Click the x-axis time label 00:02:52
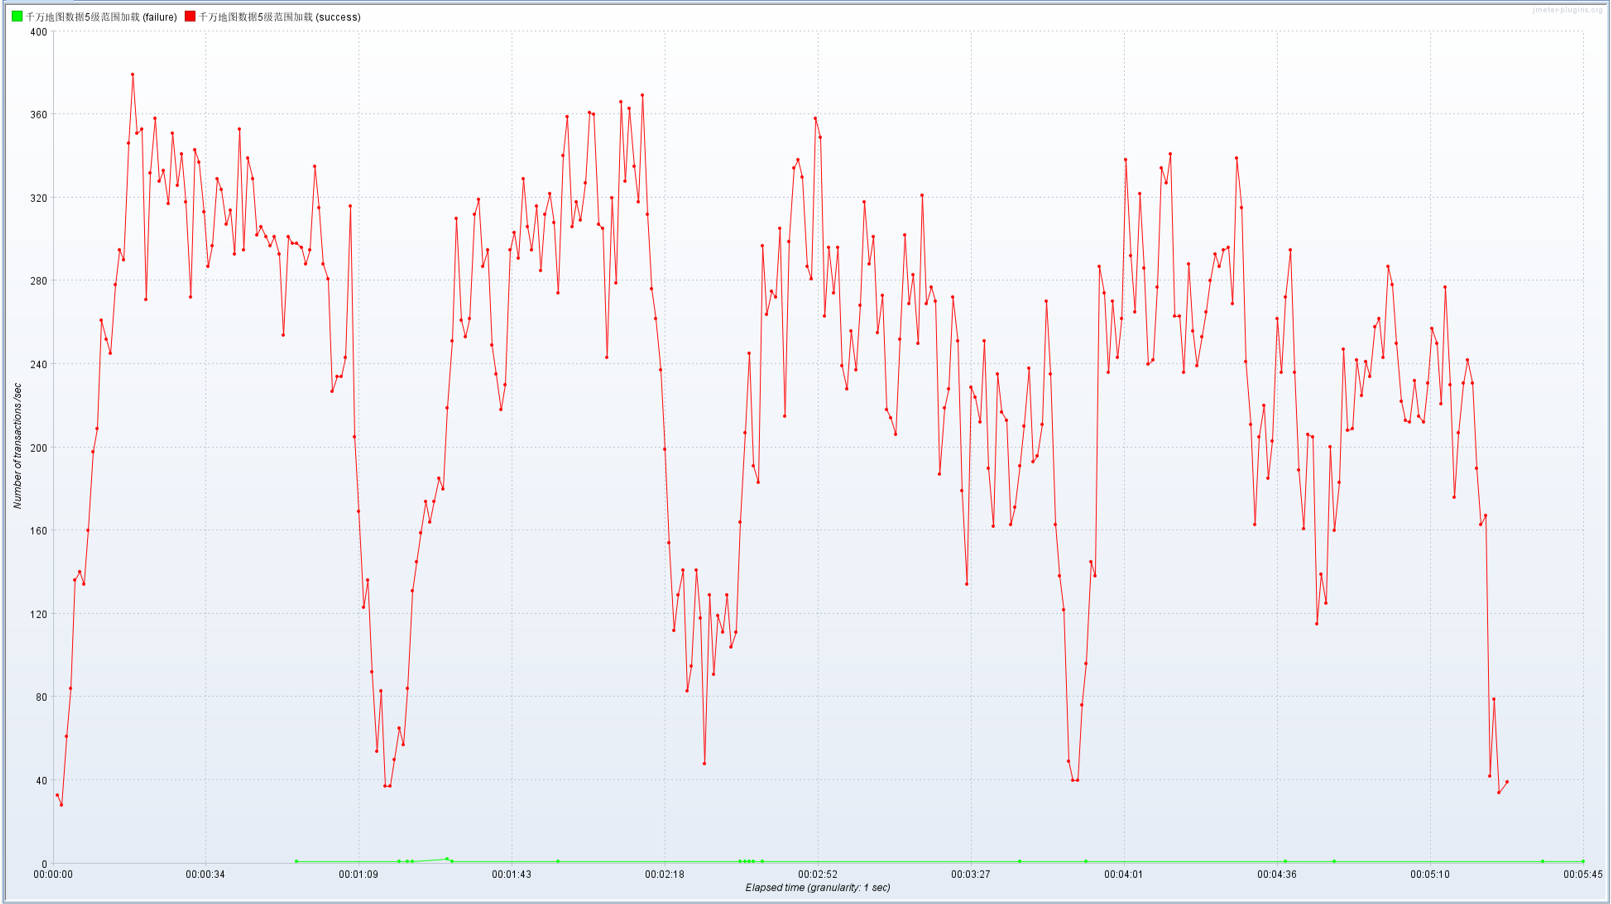The height and width of the screenshot is (904, 1611). [x=817, y=875]
